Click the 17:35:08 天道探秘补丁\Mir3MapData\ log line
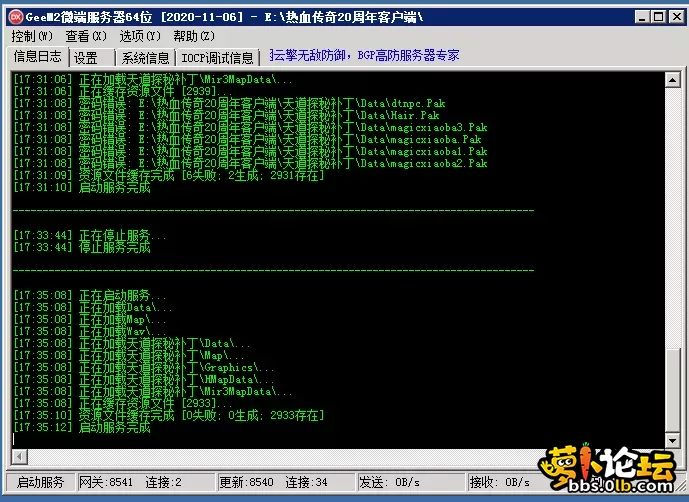This screenshot has height=502, width=689. coord(152,391)
